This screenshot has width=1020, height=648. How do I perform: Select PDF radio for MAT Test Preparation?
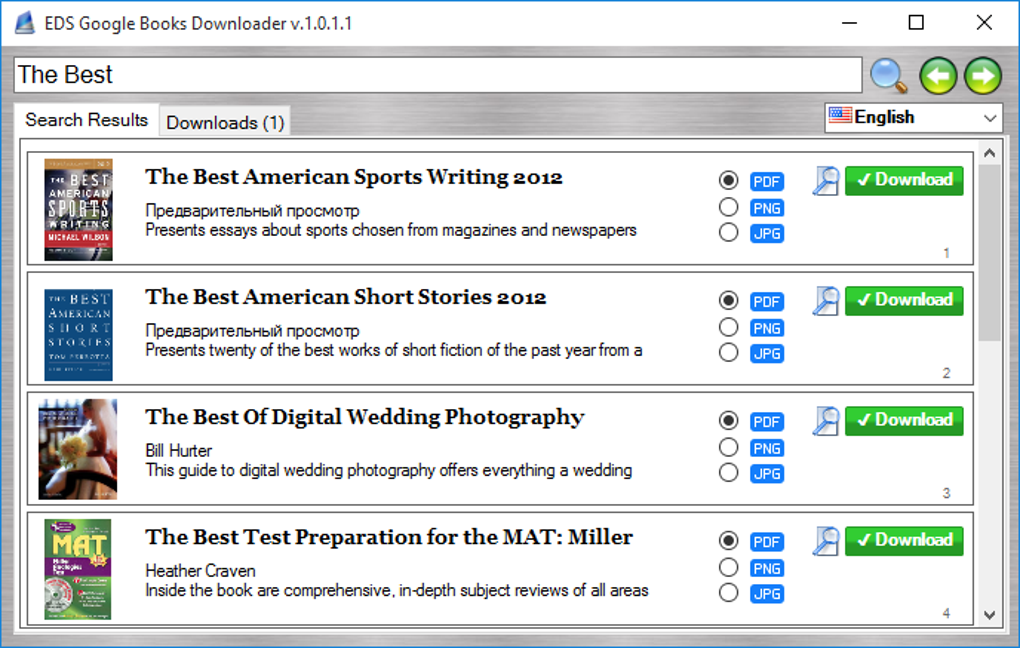coord(729,541)
